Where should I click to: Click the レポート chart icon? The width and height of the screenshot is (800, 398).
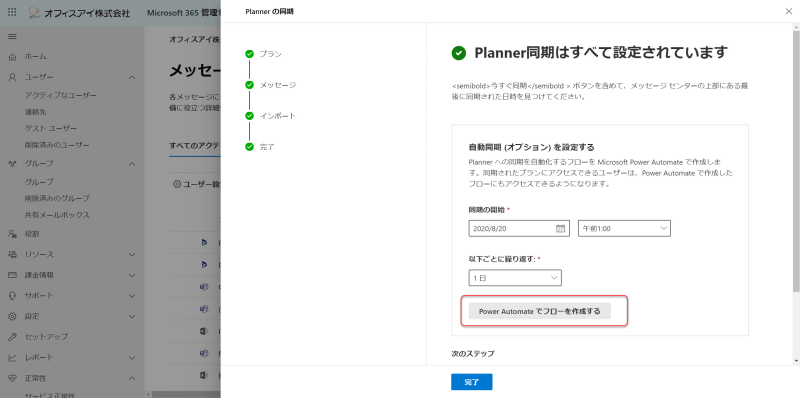[13, 358]
